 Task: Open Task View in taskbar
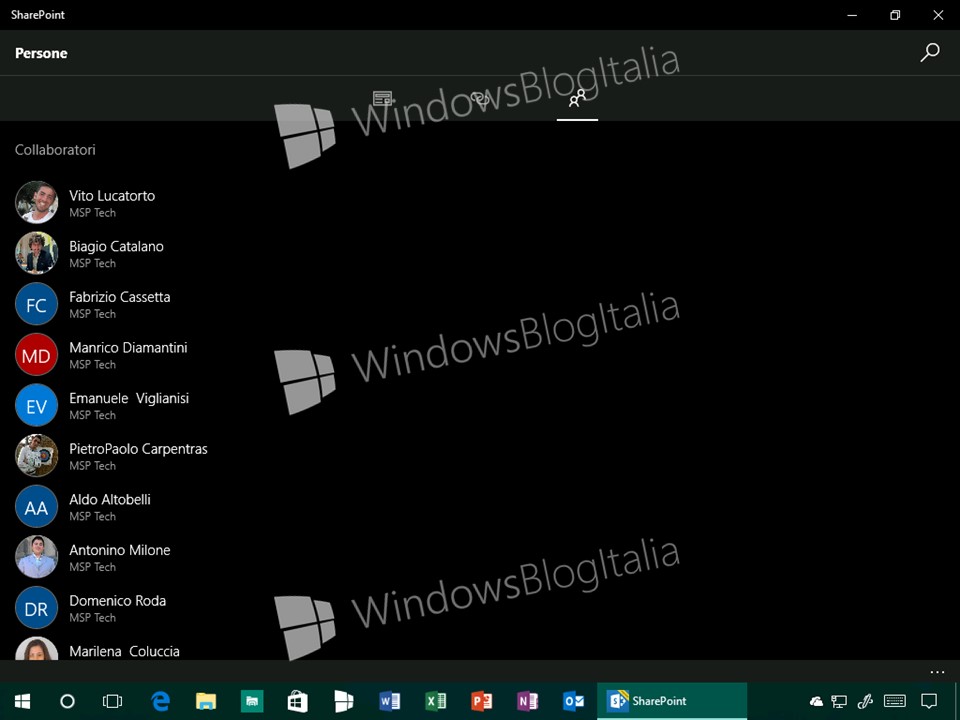pos(113,701)
